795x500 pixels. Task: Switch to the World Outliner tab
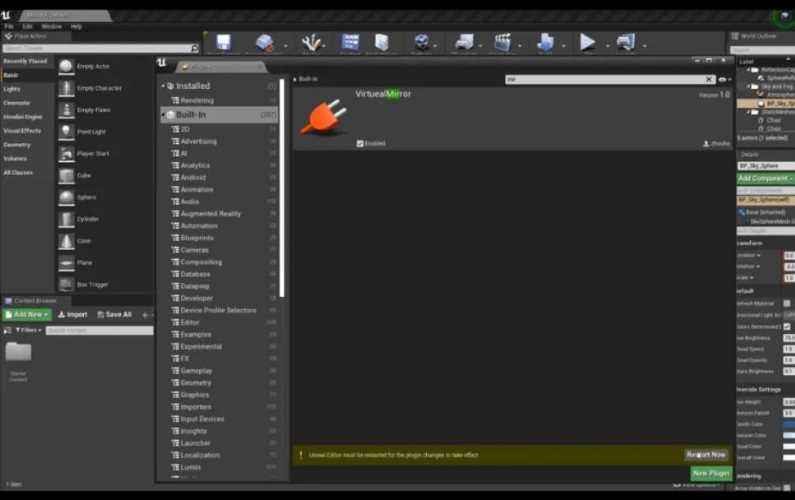tap(757, 36)
